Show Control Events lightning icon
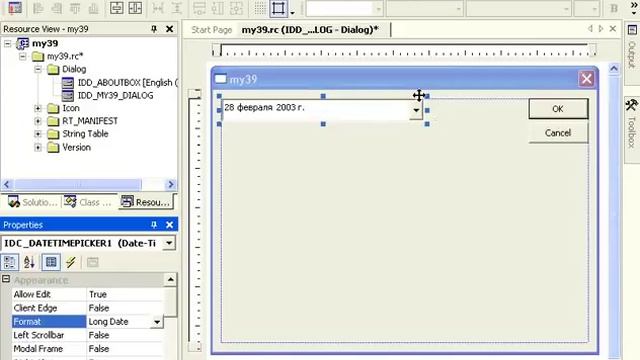Screen dimensions: 640x360 [x=71, y=262]
